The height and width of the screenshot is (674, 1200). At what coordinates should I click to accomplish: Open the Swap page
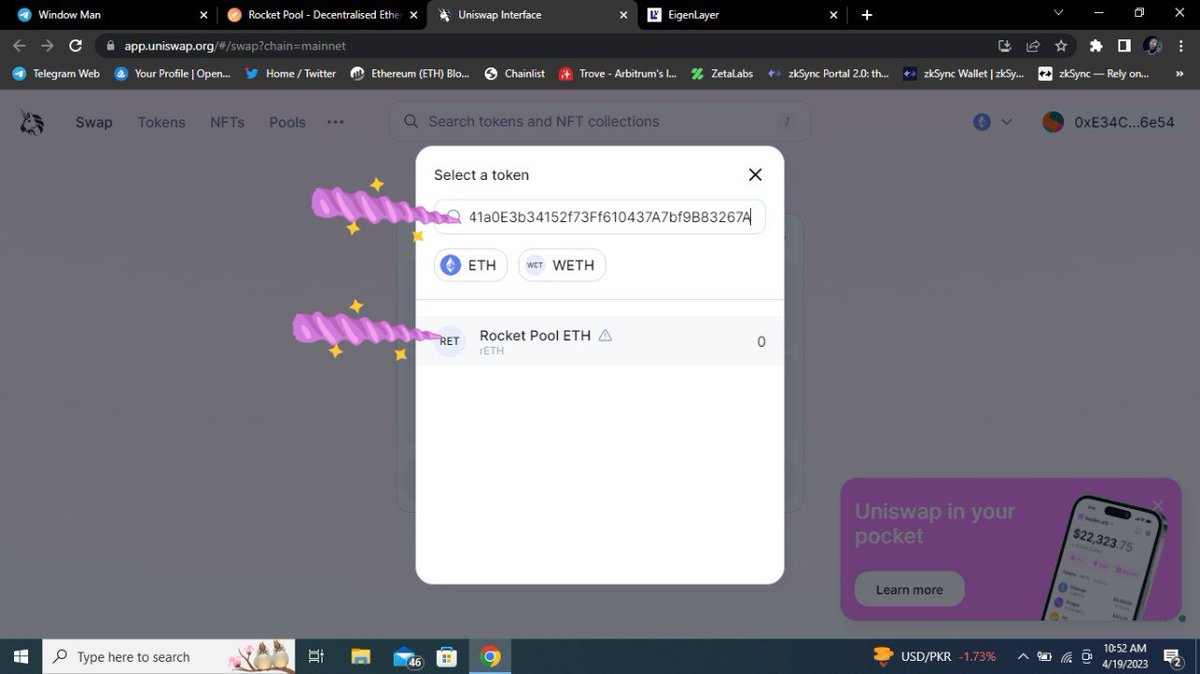click(x=94, y=122)
